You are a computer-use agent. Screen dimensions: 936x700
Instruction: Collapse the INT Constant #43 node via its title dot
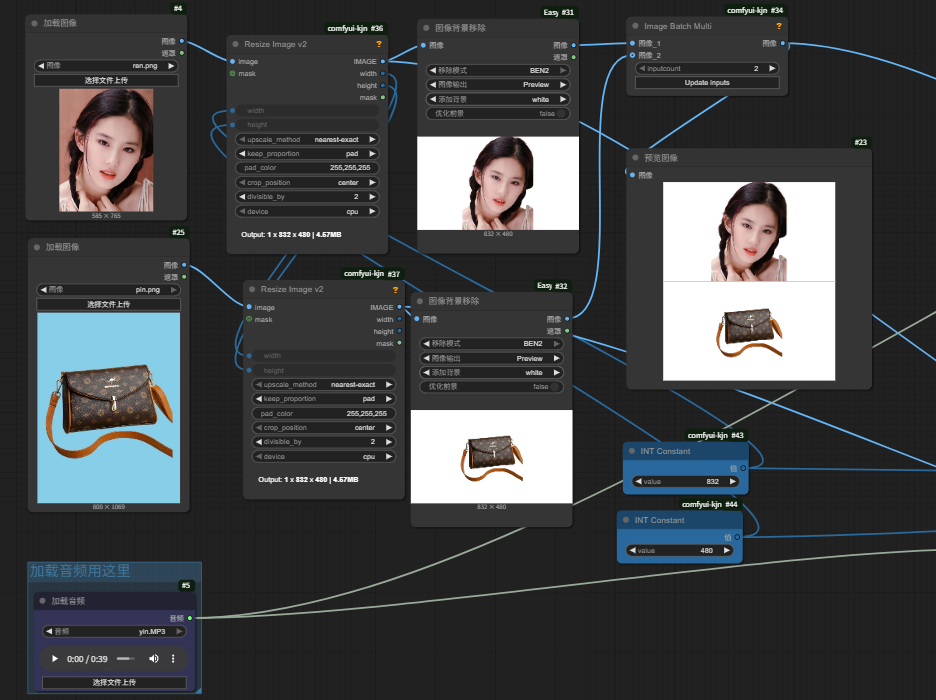(632, 451)
